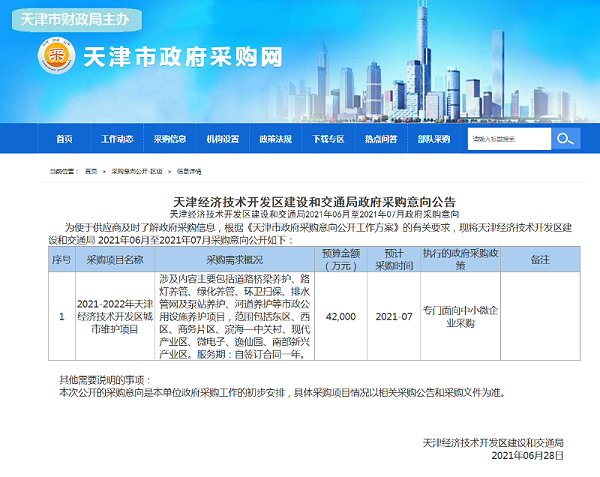This screenshot has height=477, width=600.
Task: Click the 采购项目名称 column header
Action: pyautogui.click(x=115, y=260)
